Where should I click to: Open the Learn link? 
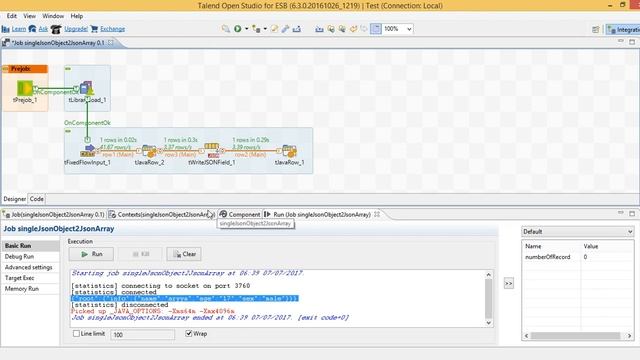pos(18,29)
